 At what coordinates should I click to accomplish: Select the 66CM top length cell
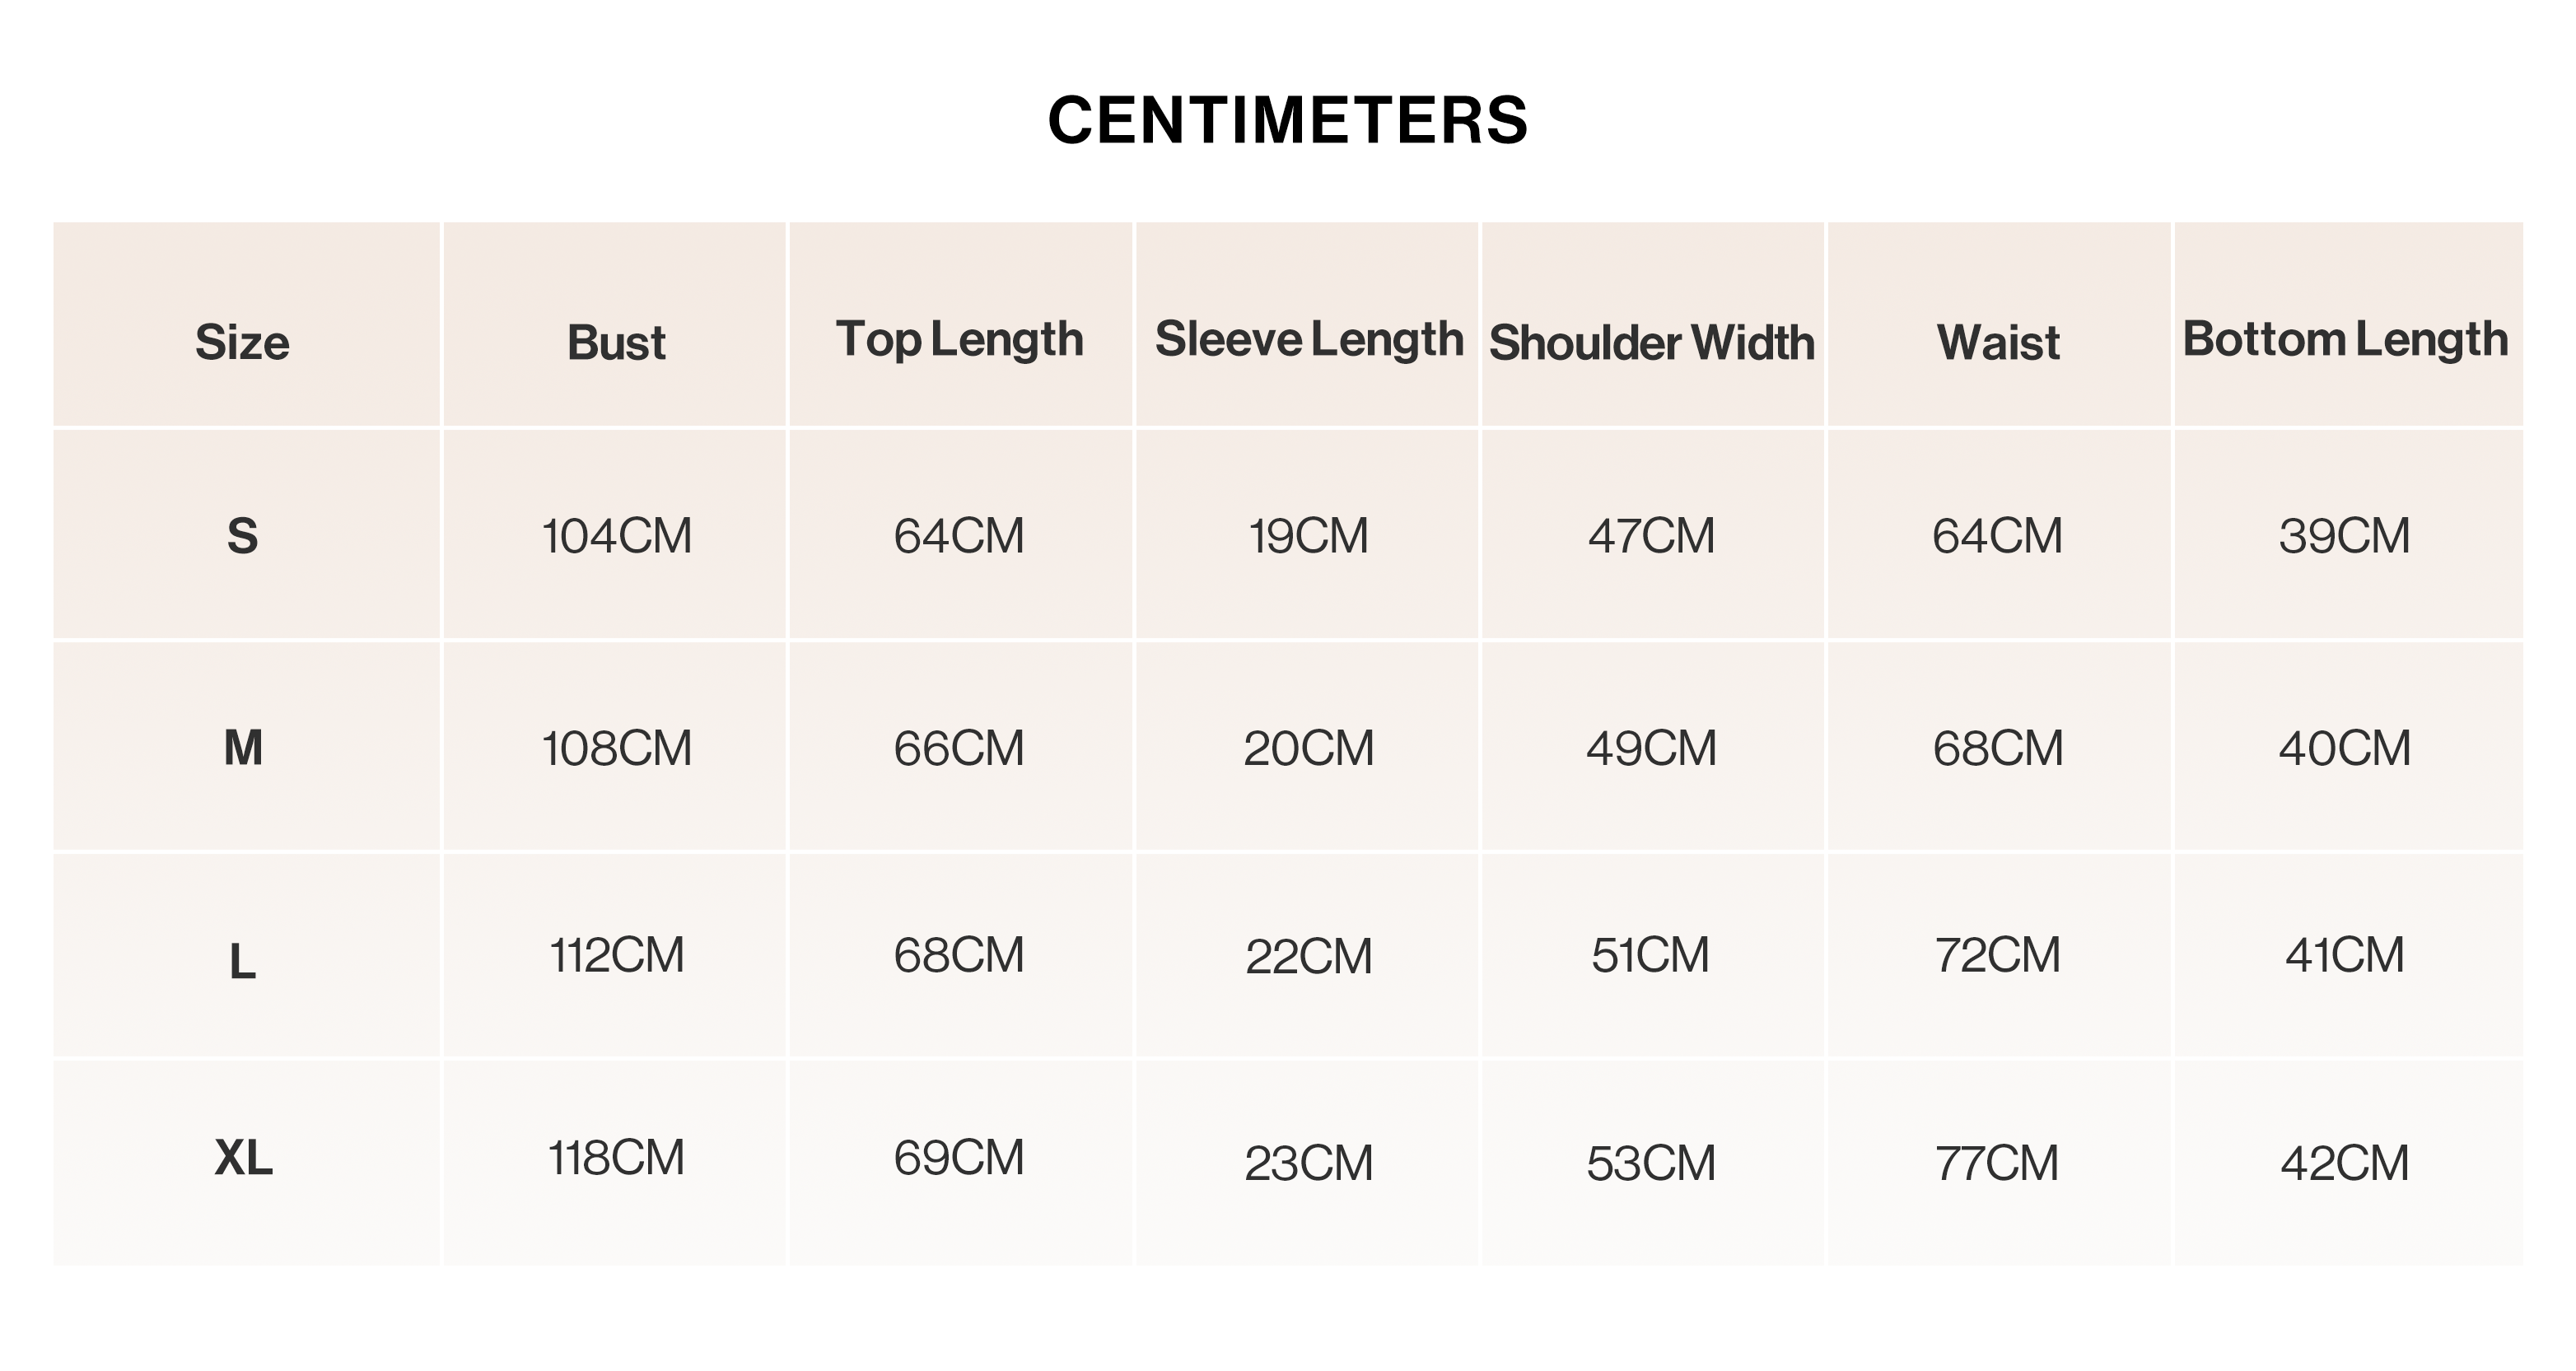click(x=959, y=748)
